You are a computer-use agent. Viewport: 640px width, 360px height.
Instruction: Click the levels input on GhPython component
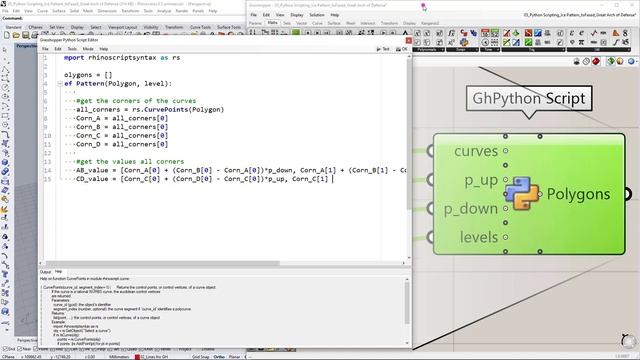pos(479,237)
